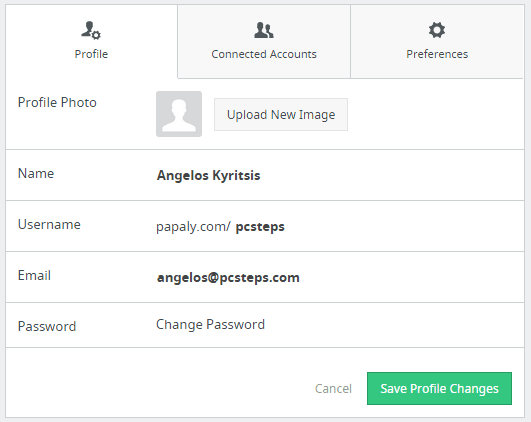Click the Cancel link

point(333,388)
